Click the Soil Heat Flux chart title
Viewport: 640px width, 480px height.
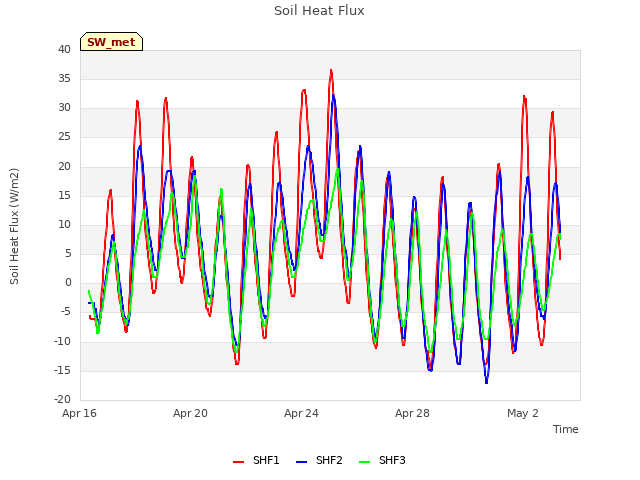click(x=319, y=11)
